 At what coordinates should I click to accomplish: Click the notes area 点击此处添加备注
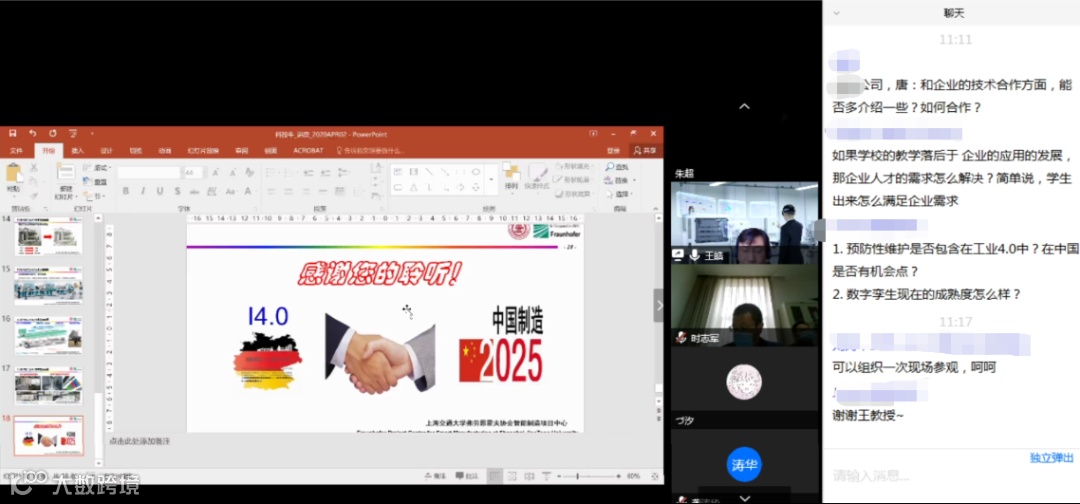pos(139,441)
